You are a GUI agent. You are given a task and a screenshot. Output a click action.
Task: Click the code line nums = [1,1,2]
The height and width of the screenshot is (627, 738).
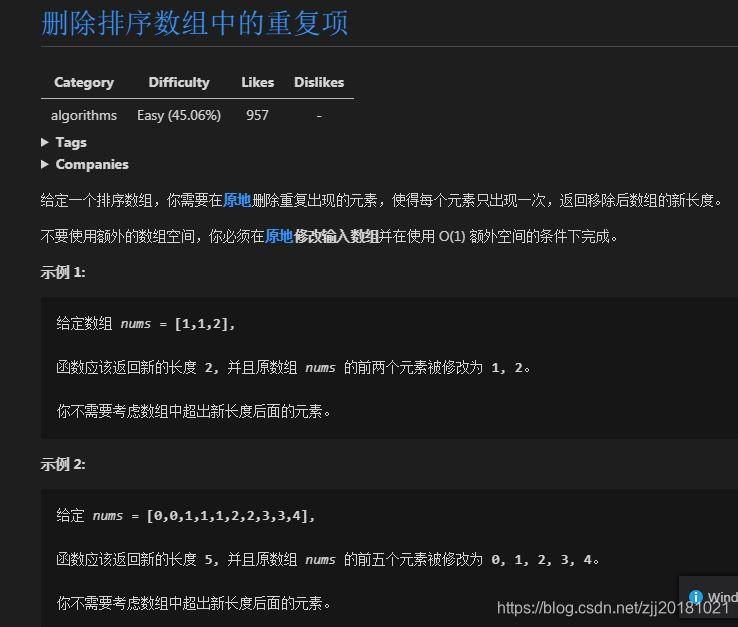point(145,324)
